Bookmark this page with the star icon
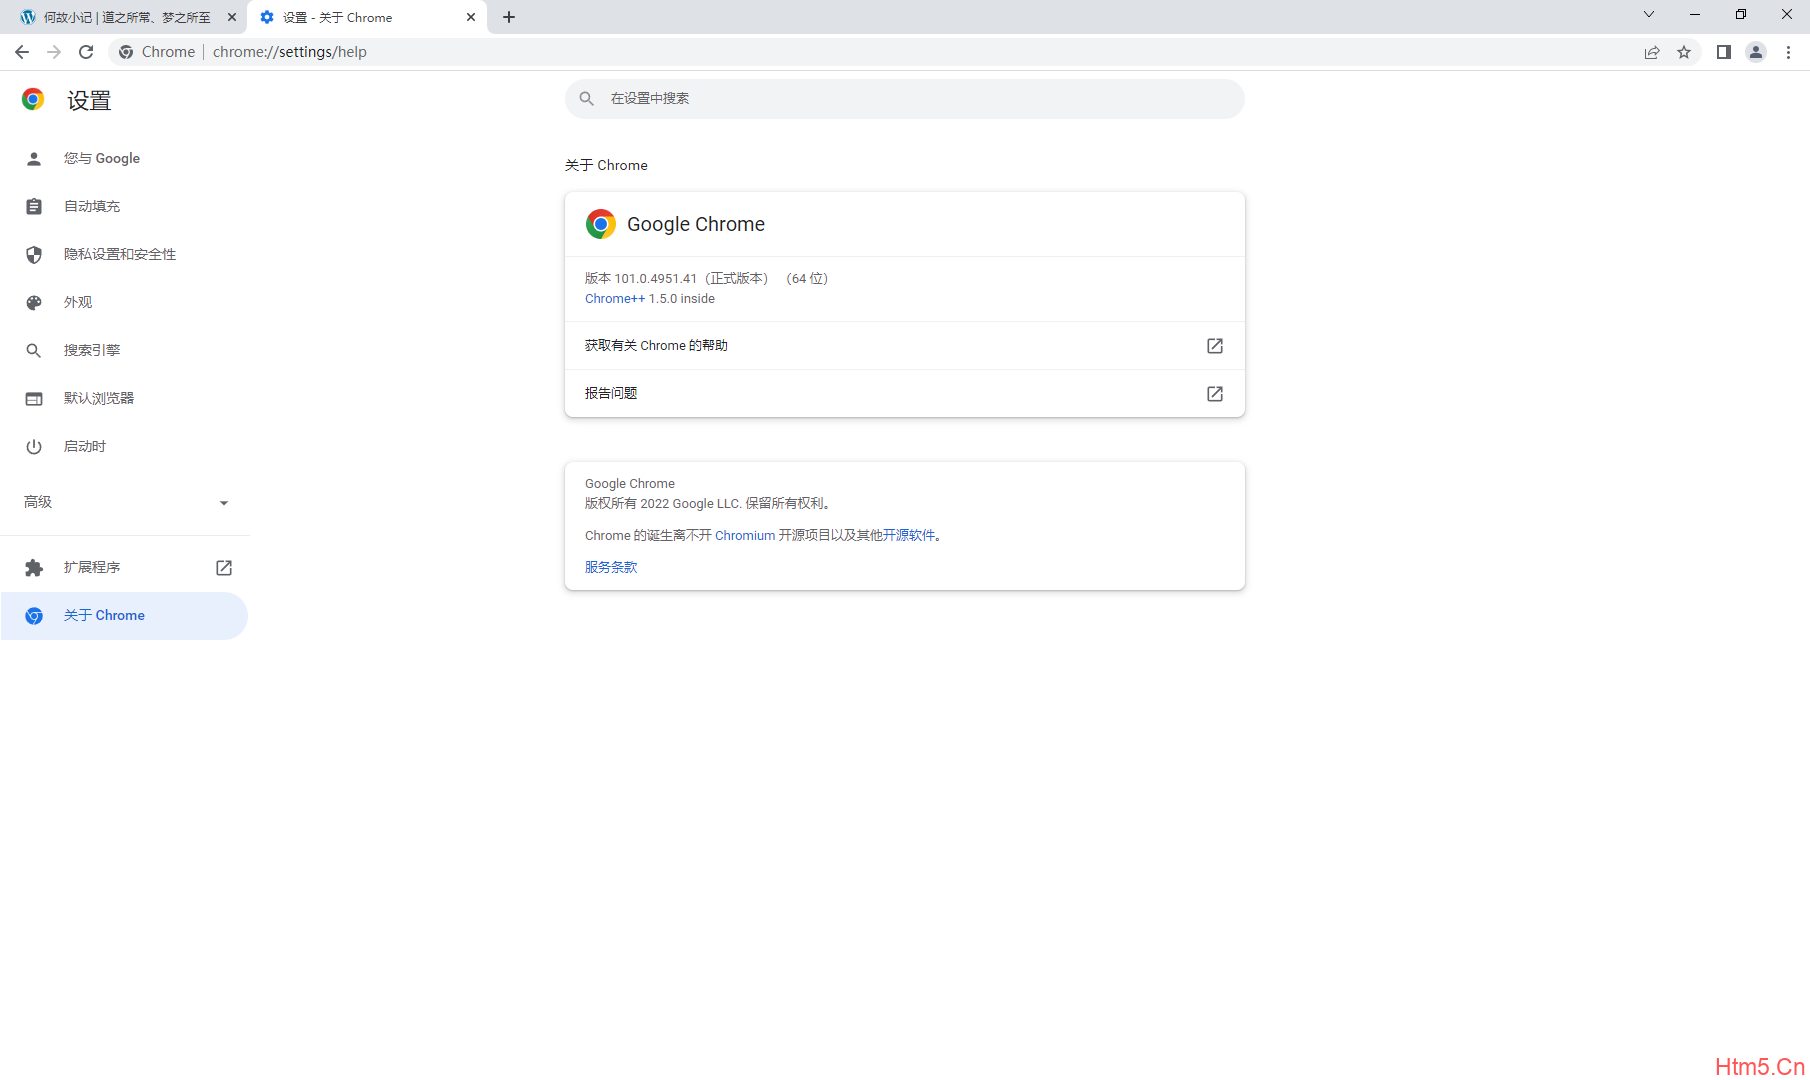1810x1080 pixels. [x=1684, y=52]
